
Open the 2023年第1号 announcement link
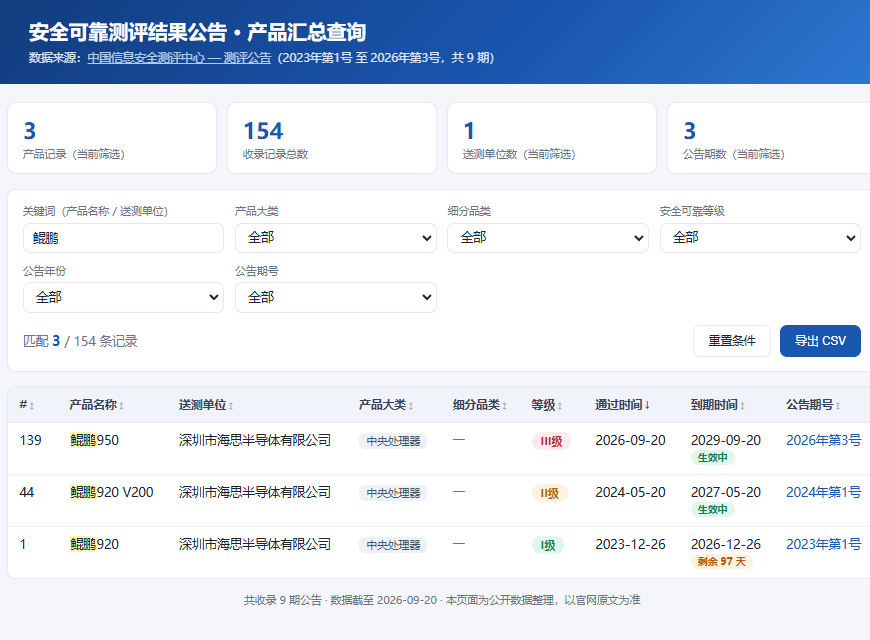point(823,545)
